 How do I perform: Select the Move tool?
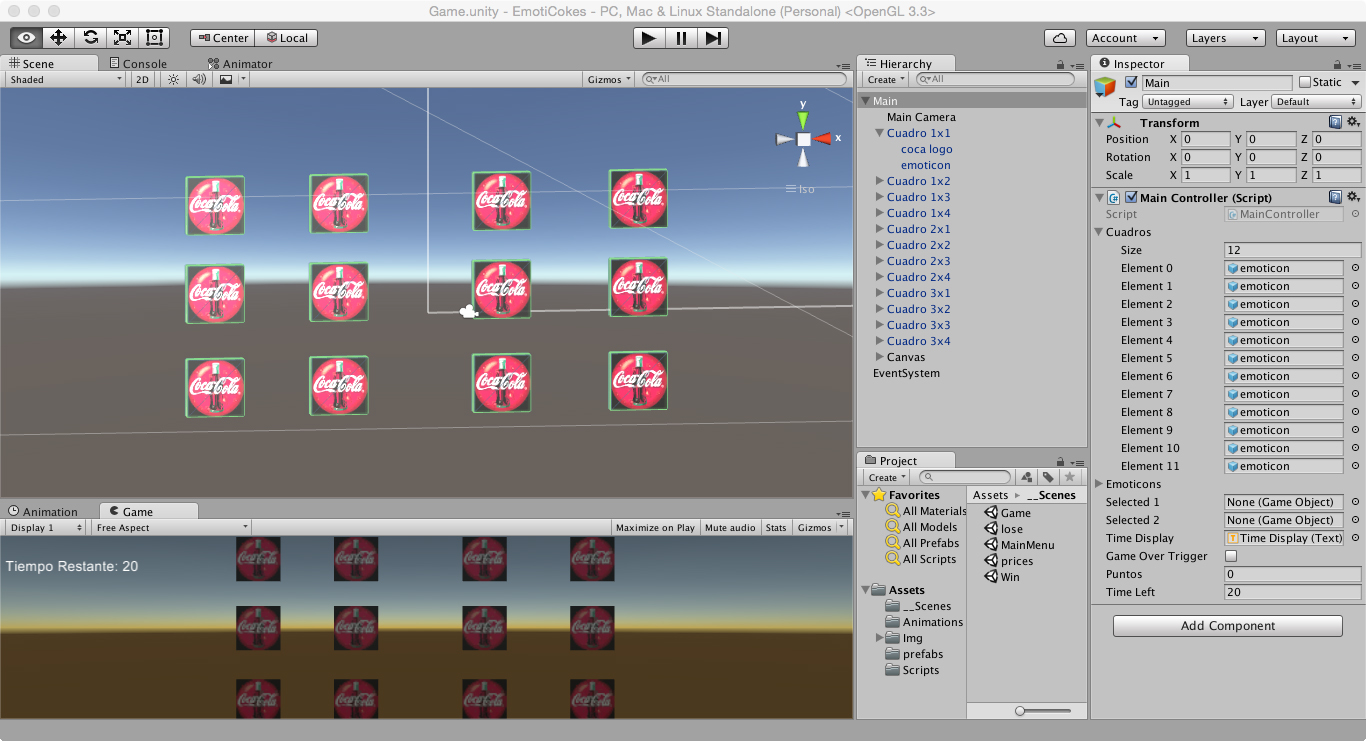[58, 38]
